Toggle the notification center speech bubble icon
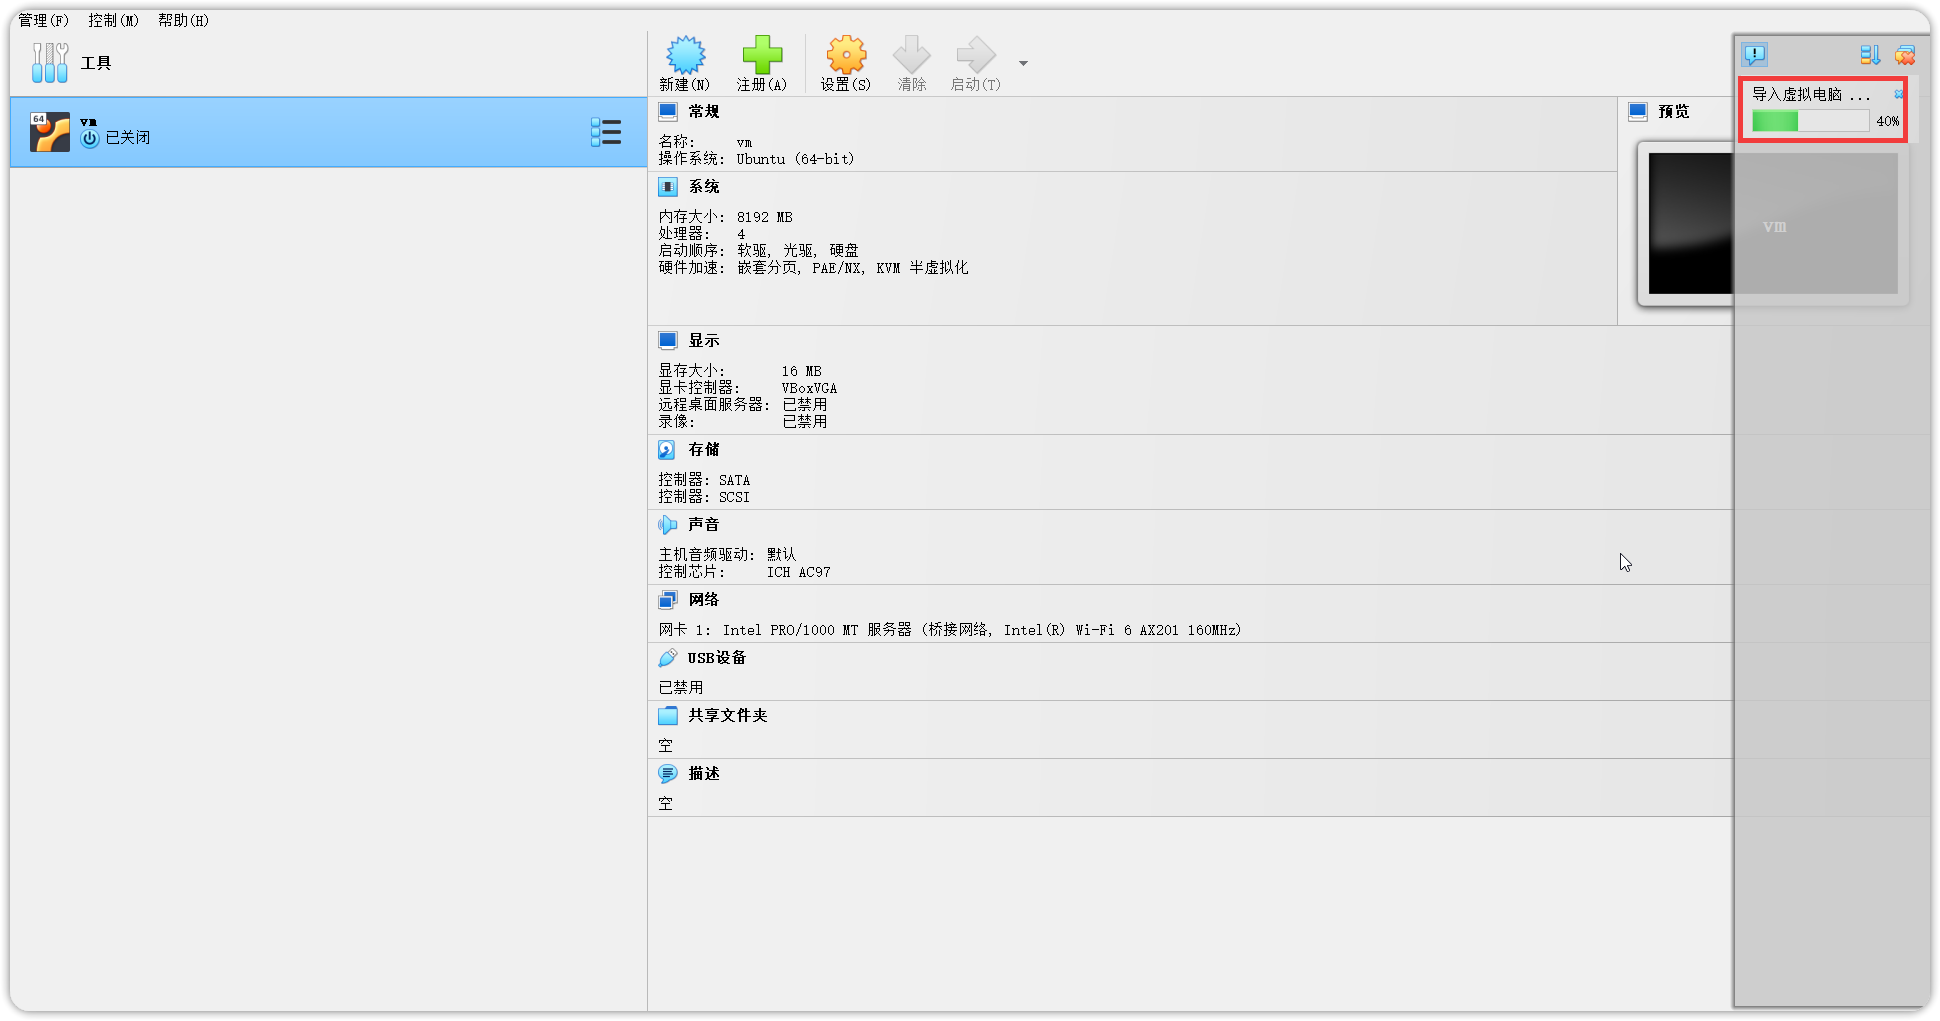1940x1021 pixels. point(1754,54)
